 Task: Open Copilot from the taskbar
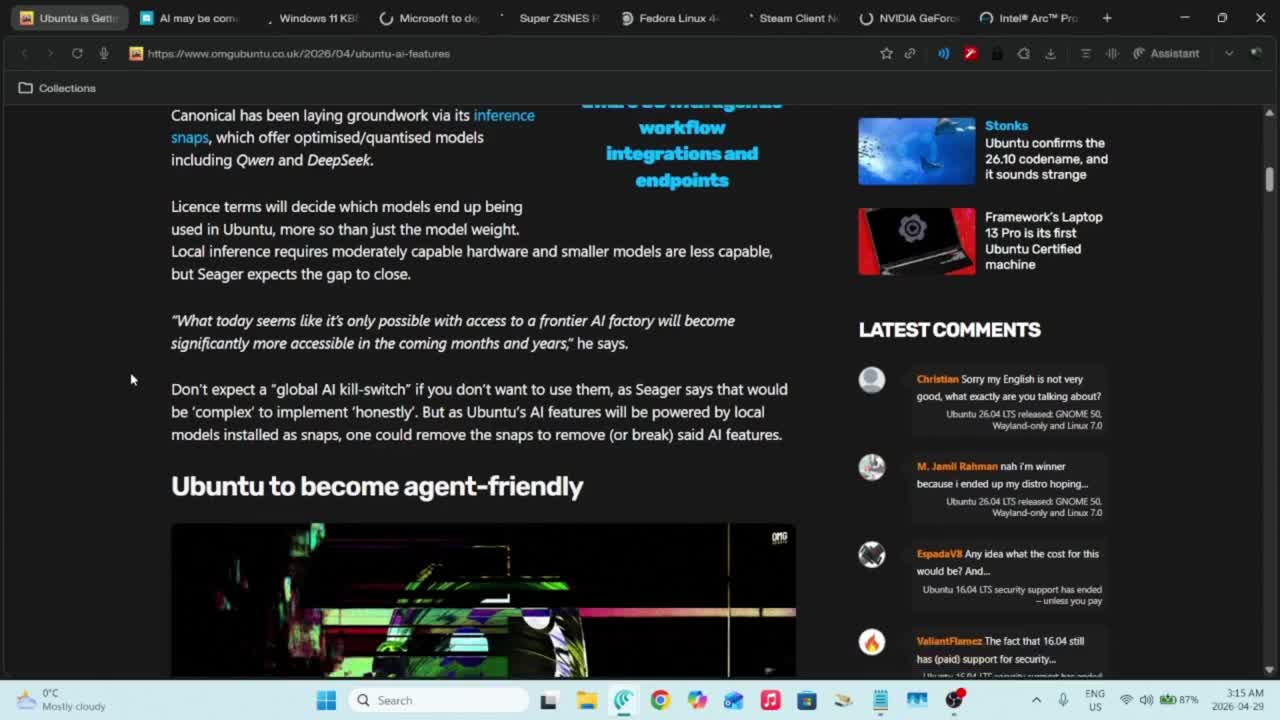[697, 701]
